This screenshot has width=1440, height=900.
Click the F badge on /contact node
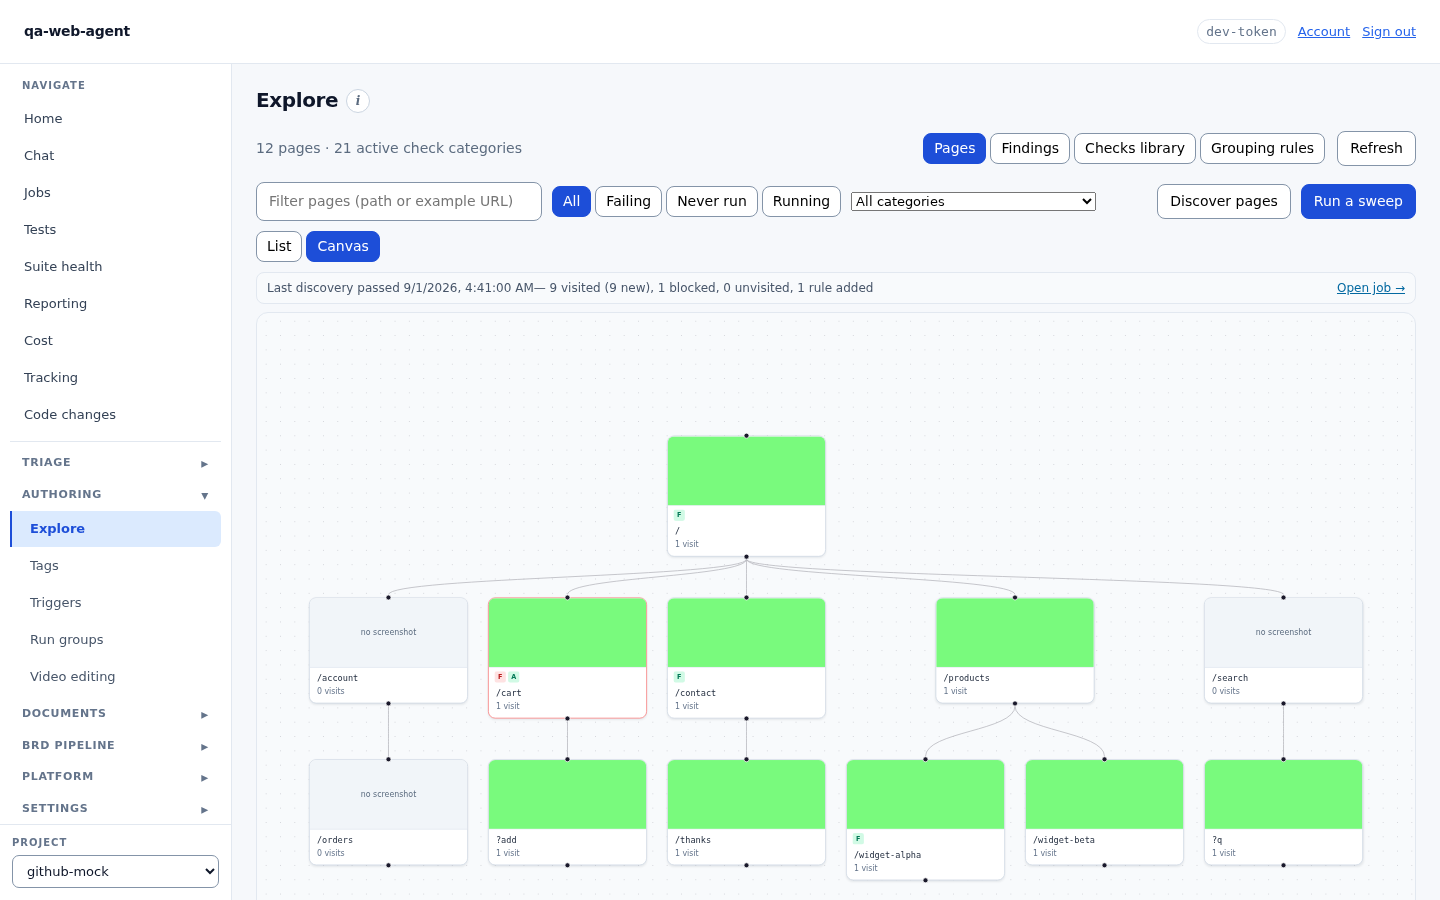click(x=679, y=677)
